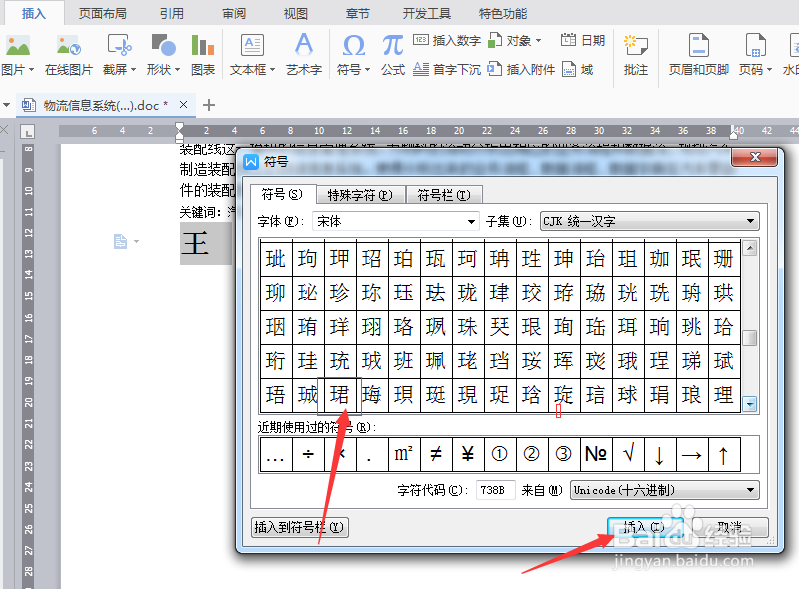Click 插入附件 insert attachment
Image resolution: width=799 pixels, height=589 pixels.
[521, 69]
